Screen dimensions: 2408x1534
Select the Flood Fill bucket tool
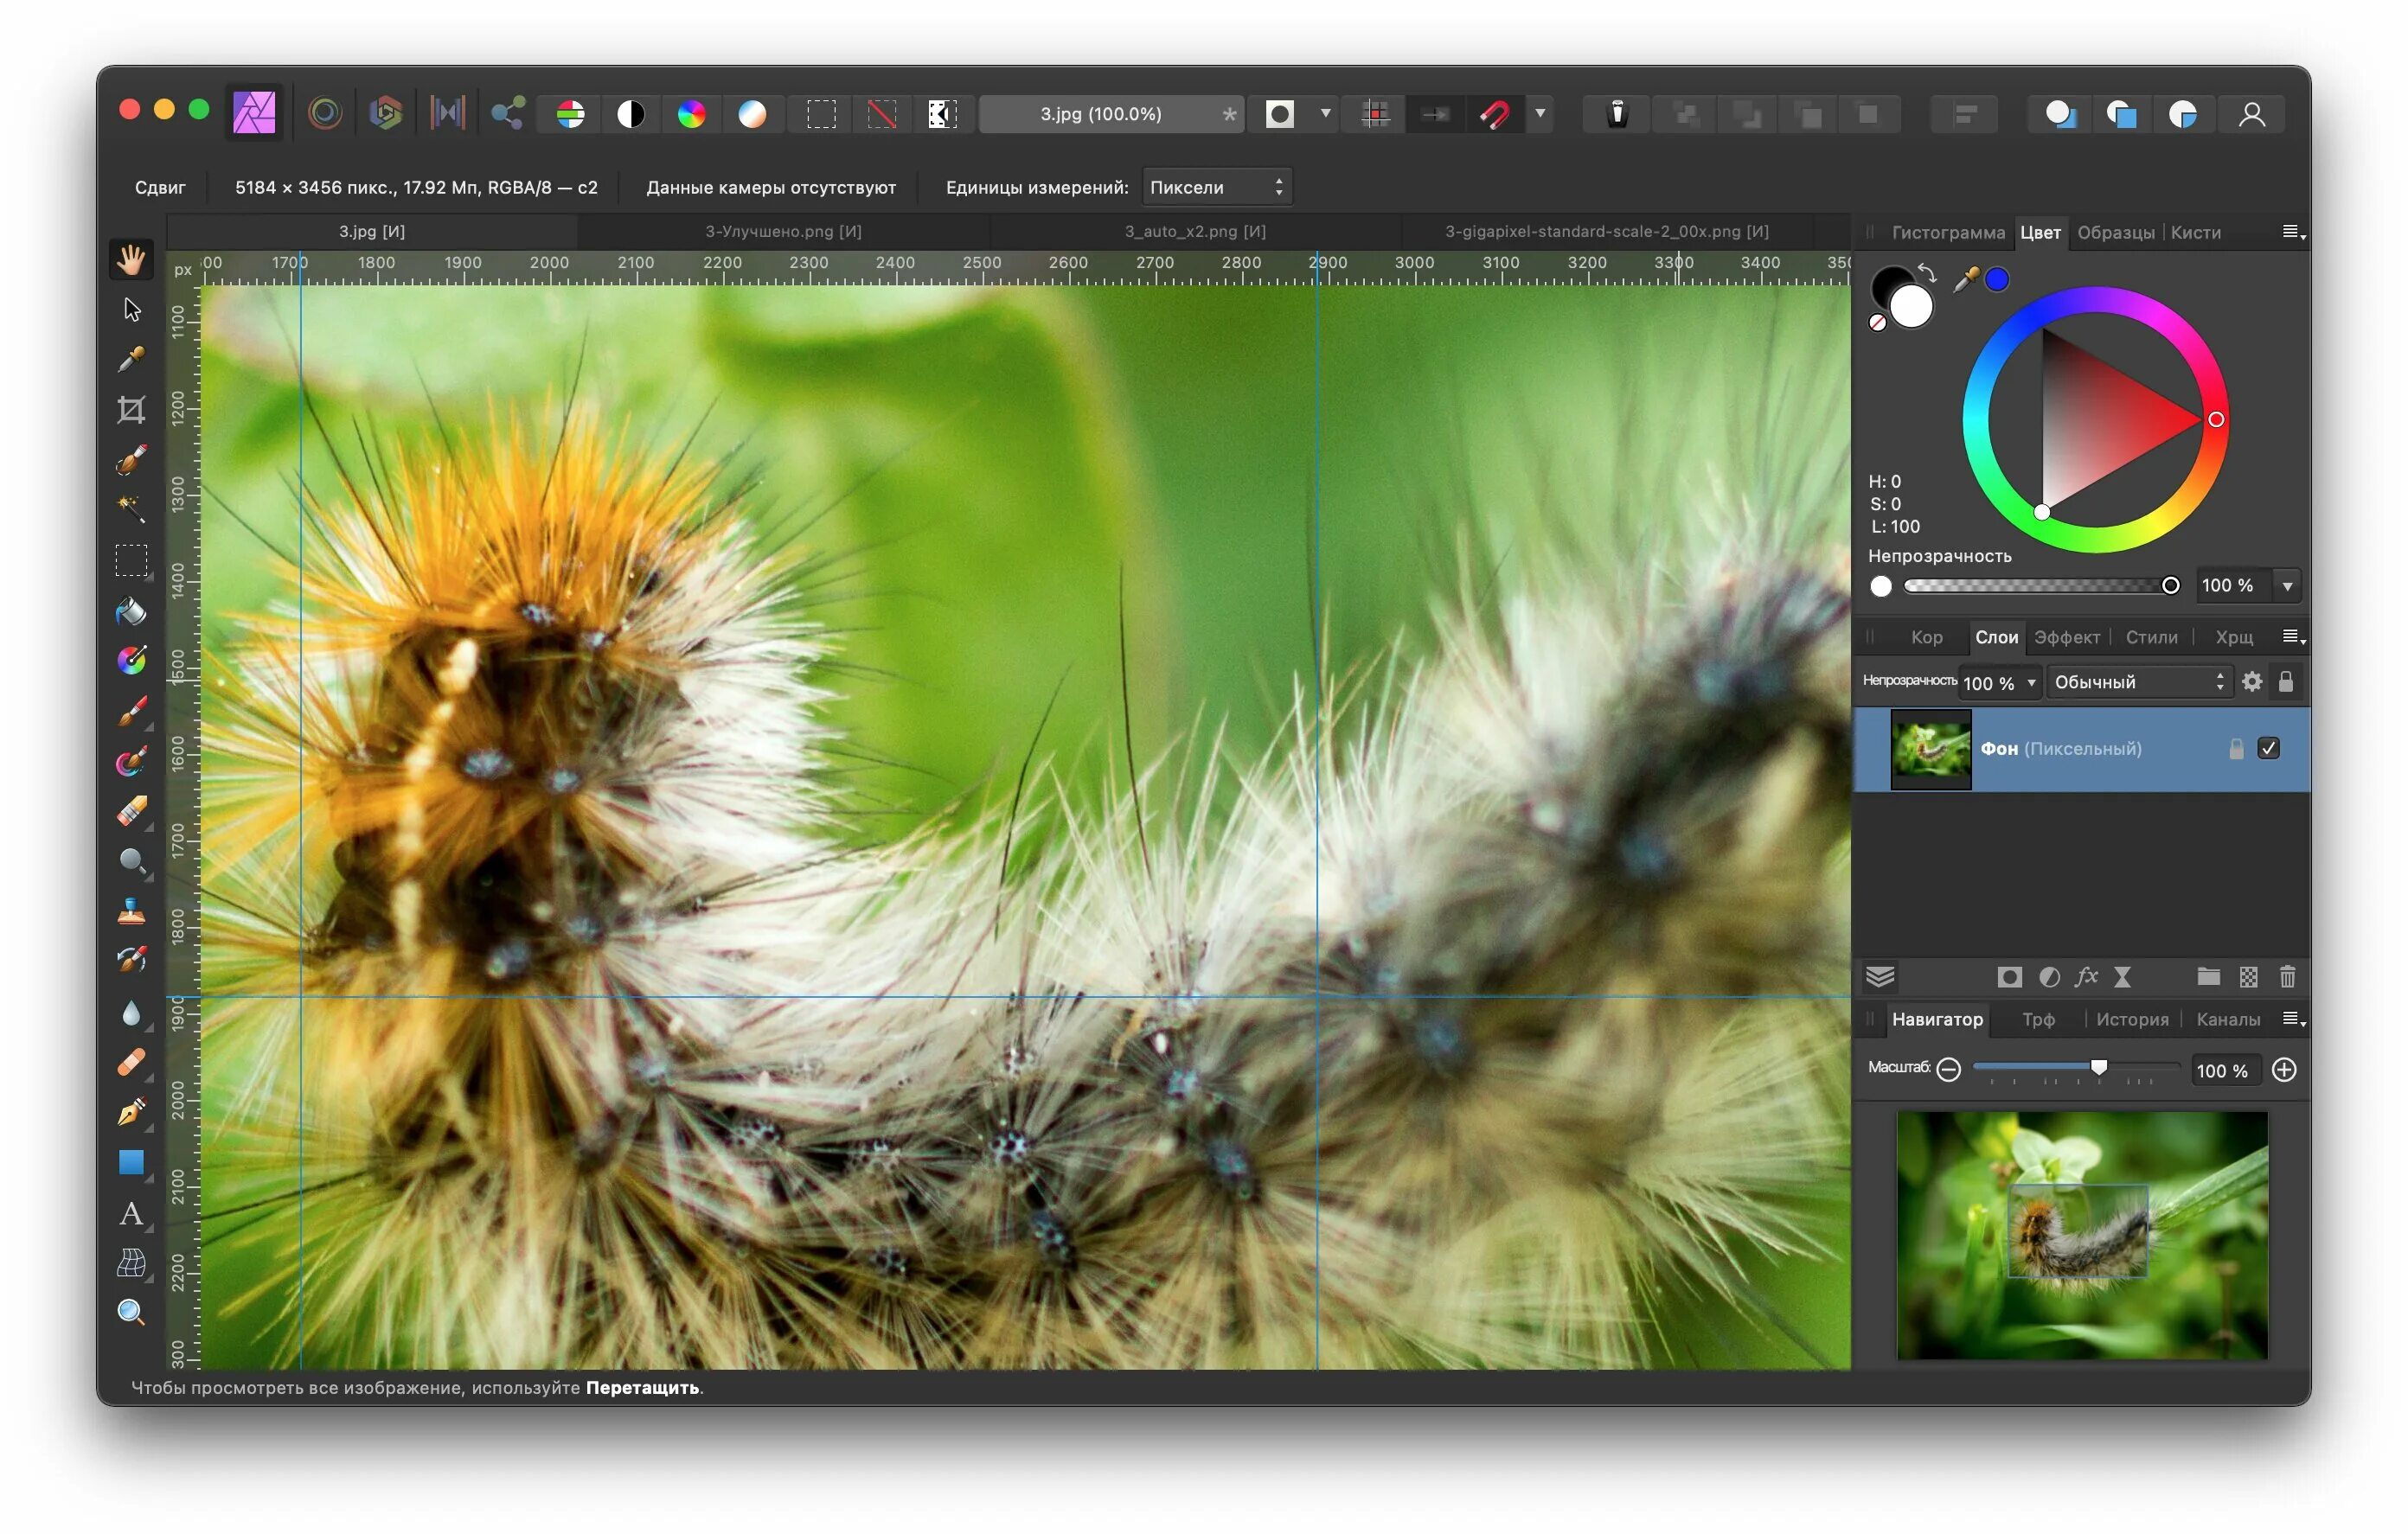pos(131,610)
